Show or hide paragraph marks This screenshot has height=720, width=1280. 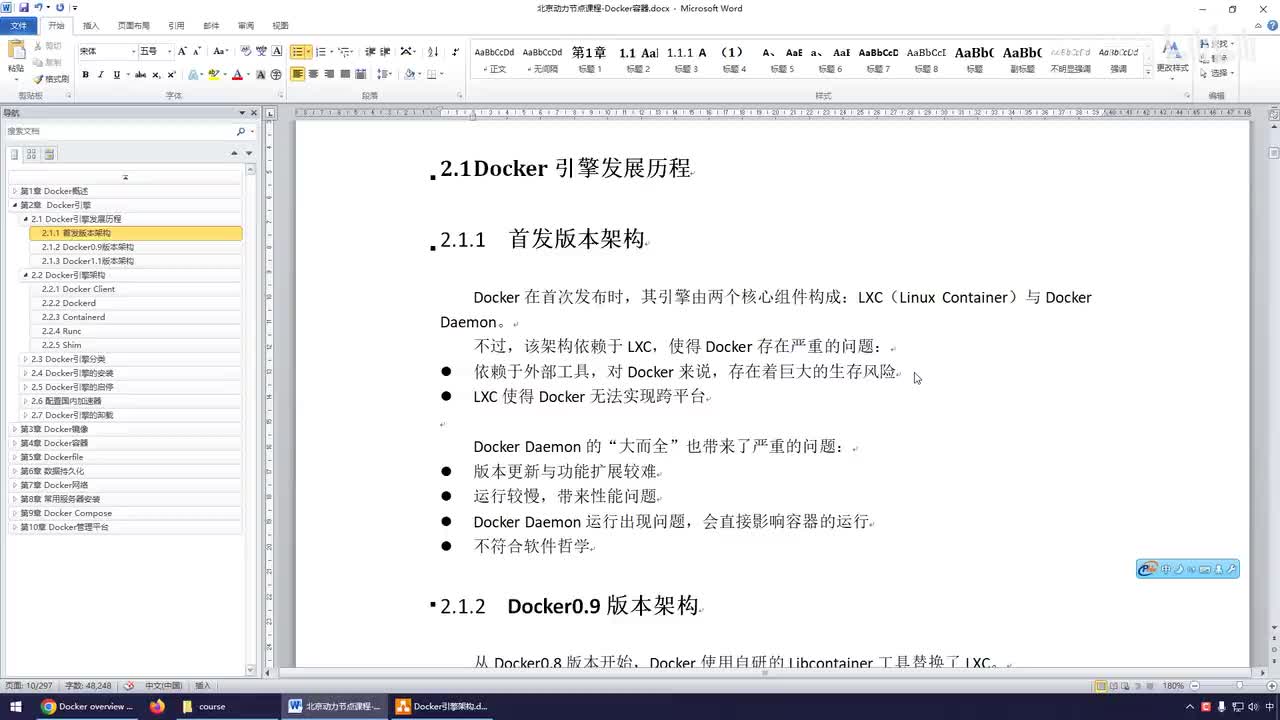(x=456, y=51)
